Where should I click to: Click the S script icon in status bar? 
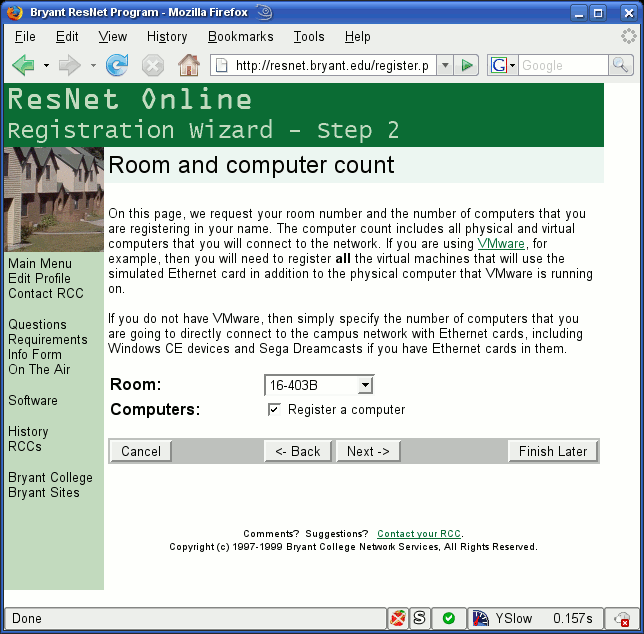click(x=420, y=618)
